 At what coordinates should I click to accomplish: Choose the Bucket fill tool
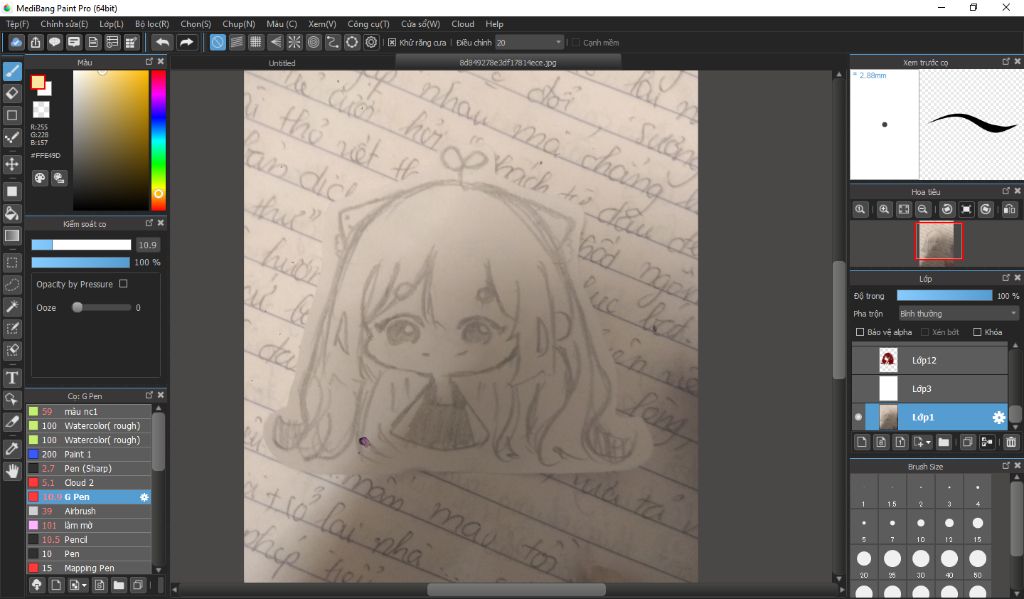point(12,213)
